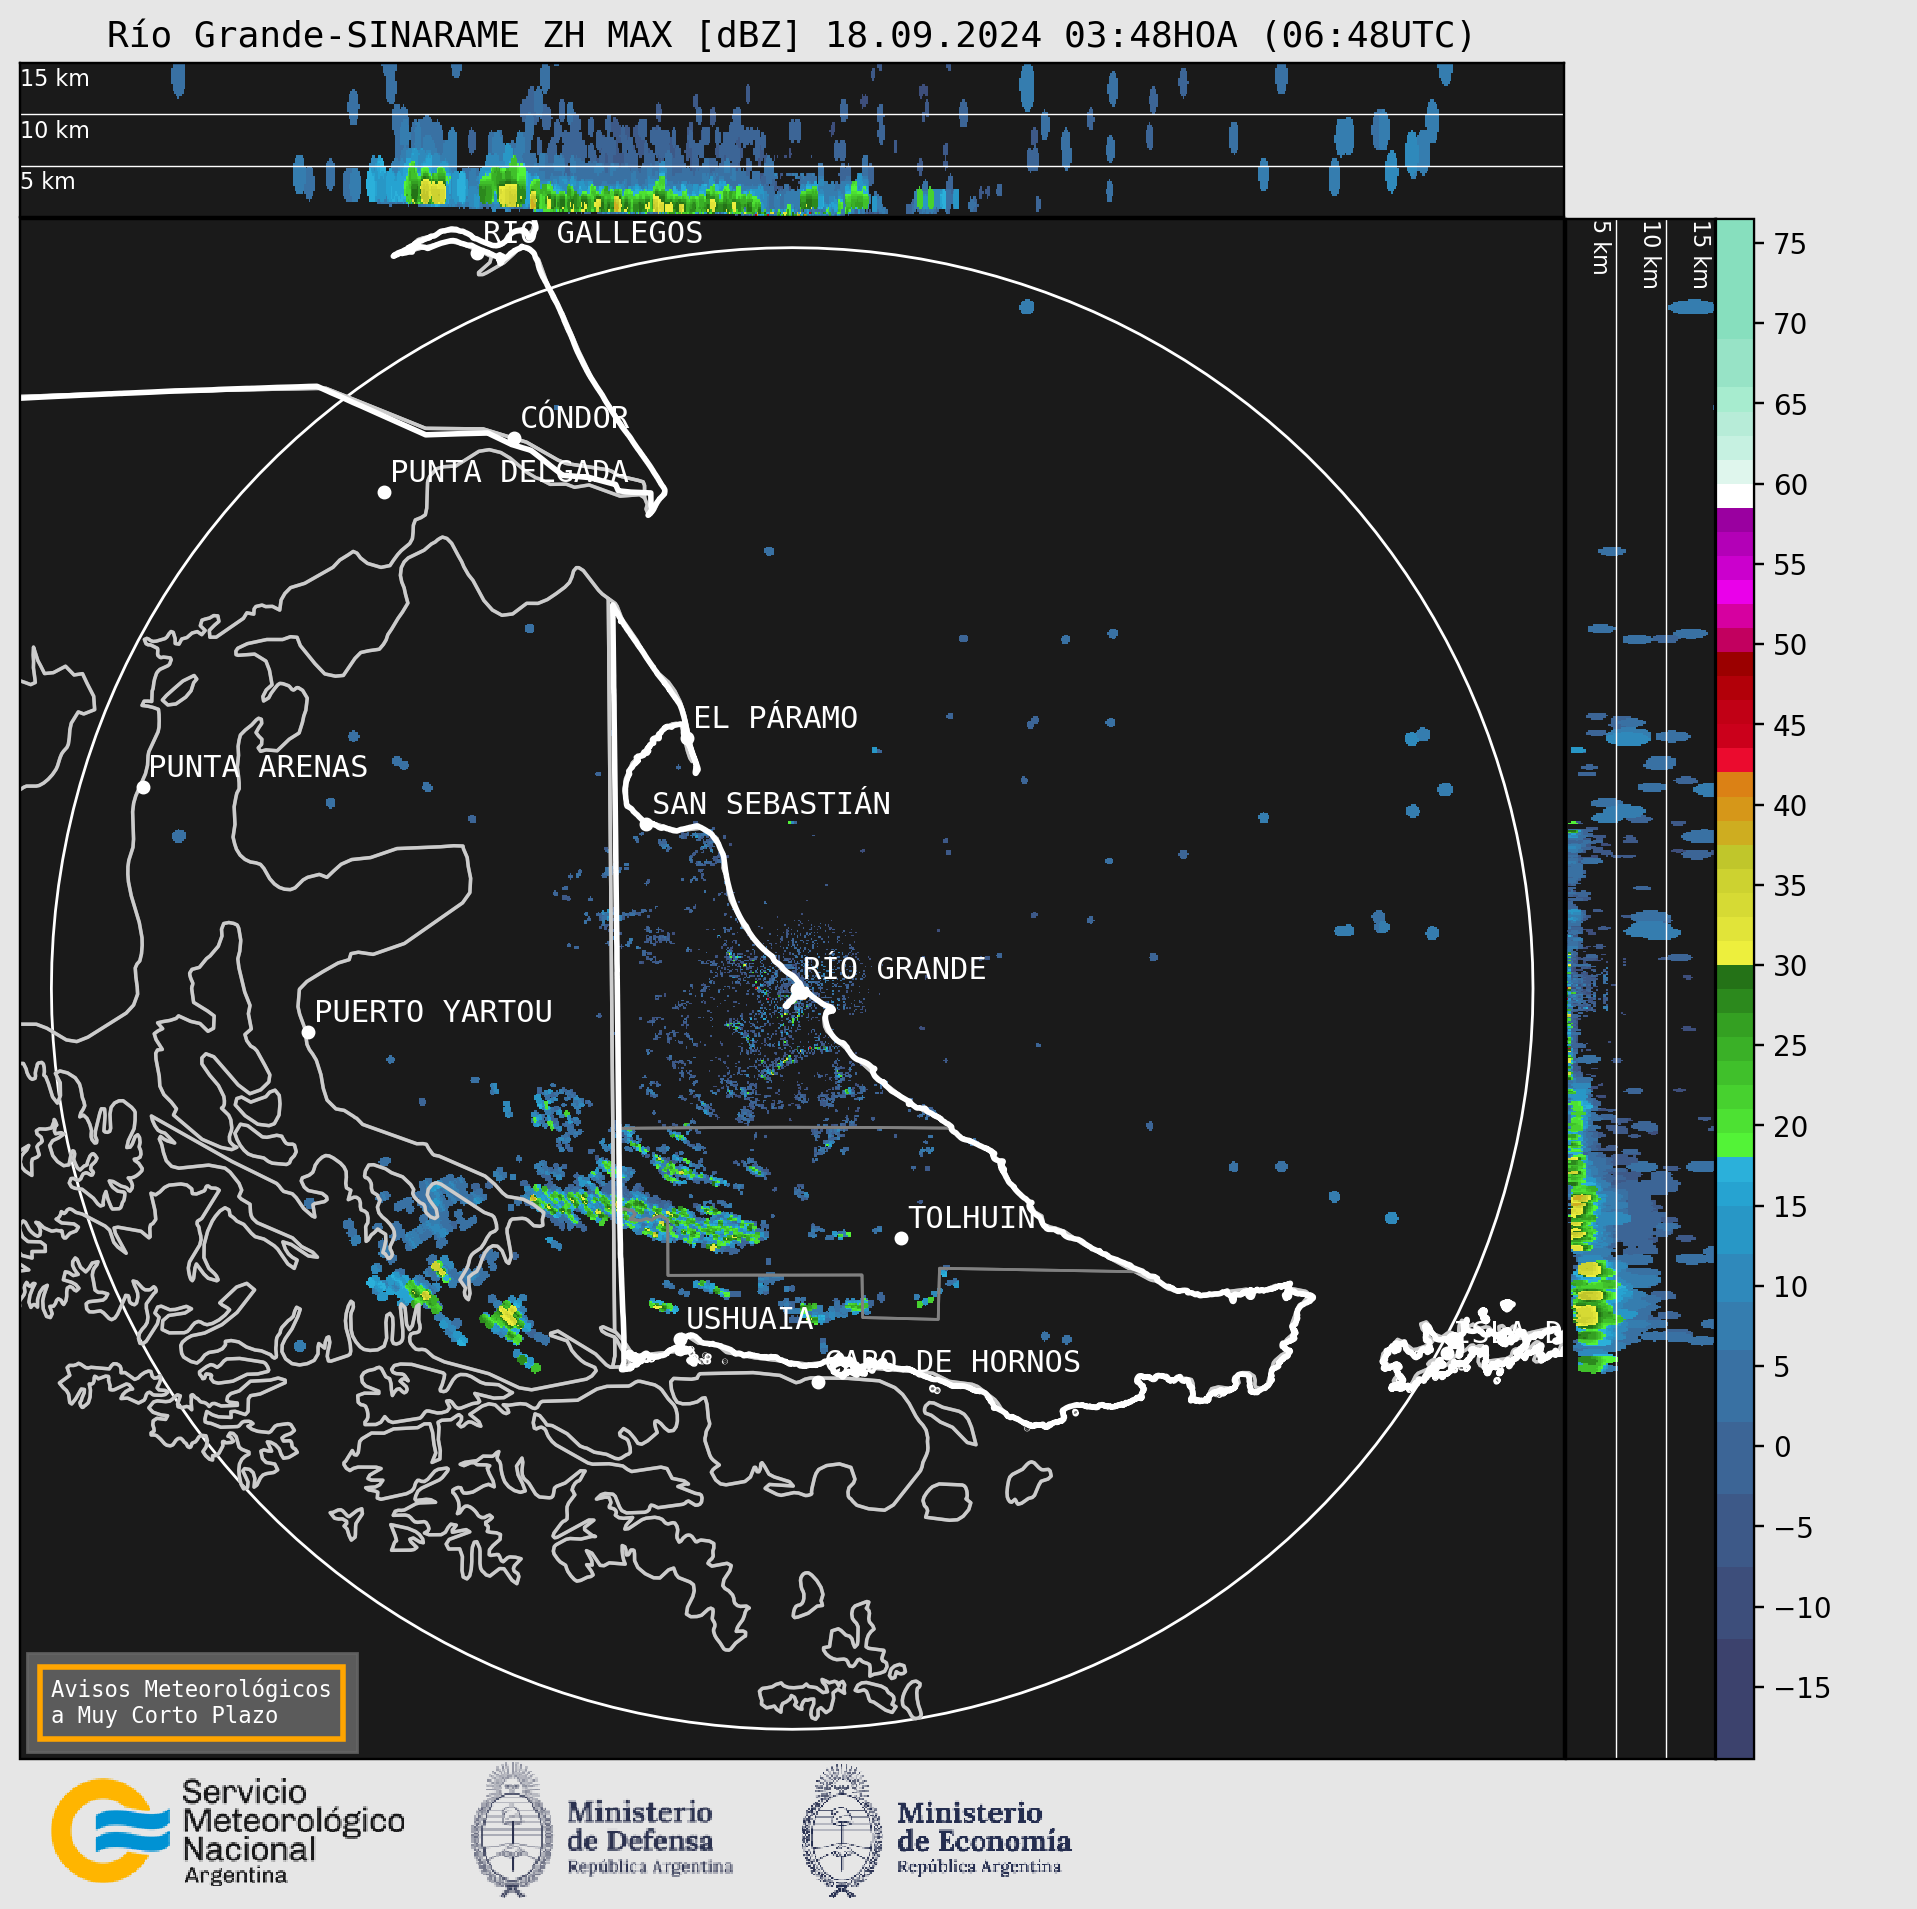Click the Ministerio de Economía text
Image resolution: width=1917 pixels, height=1909 pixels.
983,1838
